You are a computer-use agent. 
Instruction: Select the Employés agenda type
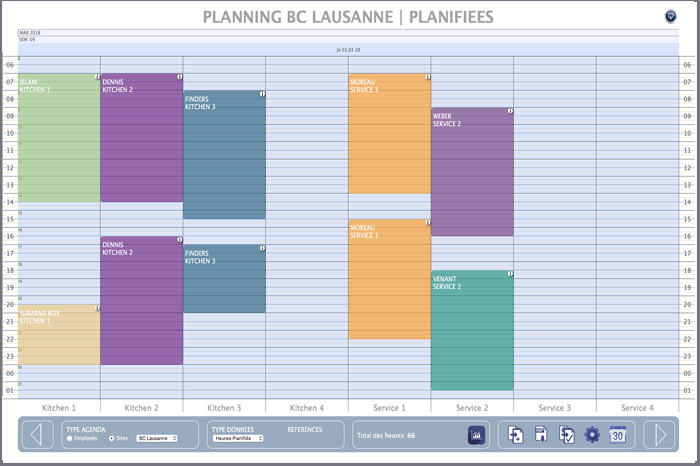[70, 438]
